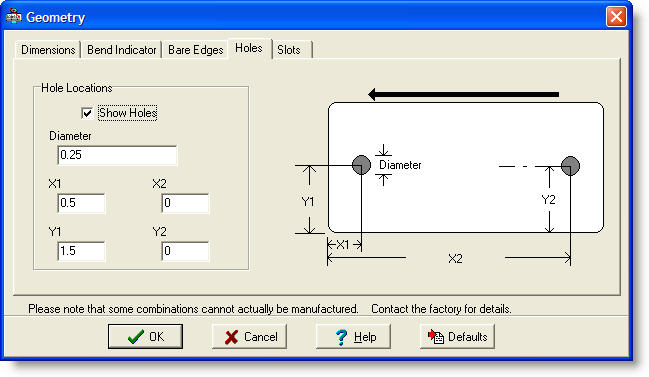
Task: Click the Cancel button label
Action: pos(261,337)
